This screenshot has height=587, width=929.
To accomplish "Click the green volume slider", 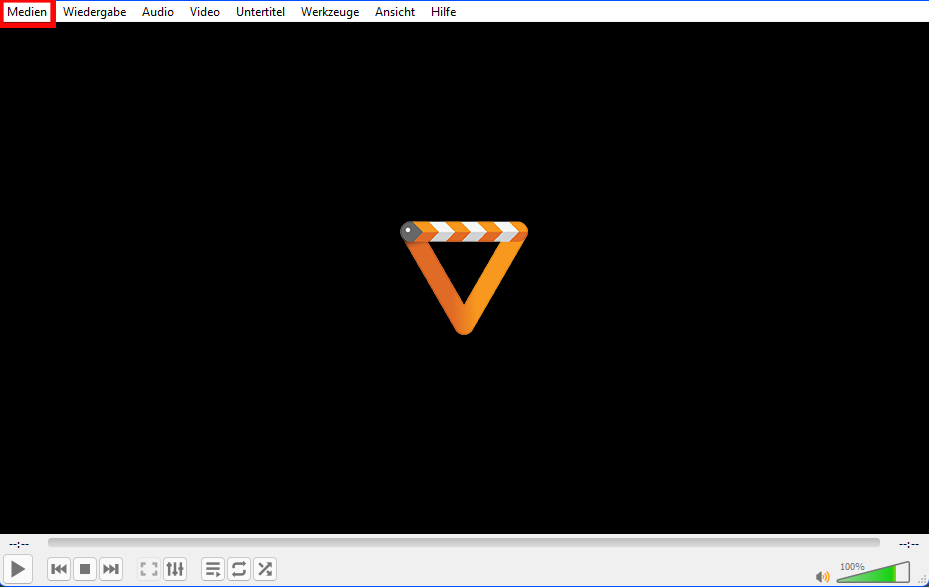I will (x=872, y=574).
